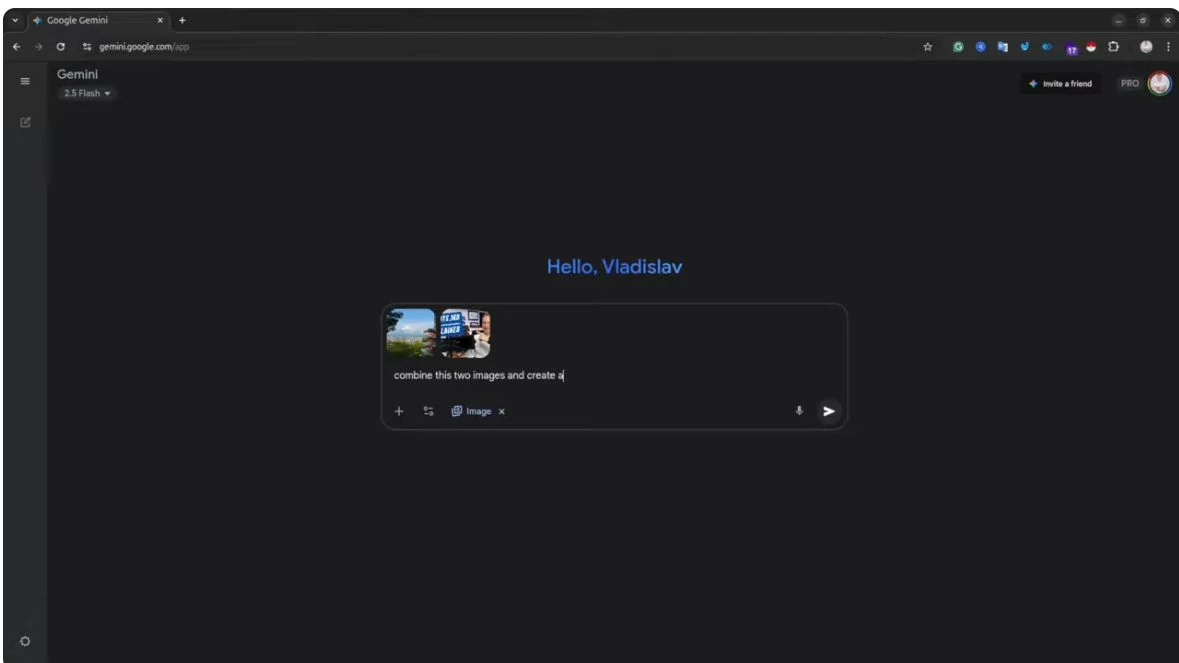Open settings and help gear icon
This screenshot has height=663, width=1179.
(25, 641)
